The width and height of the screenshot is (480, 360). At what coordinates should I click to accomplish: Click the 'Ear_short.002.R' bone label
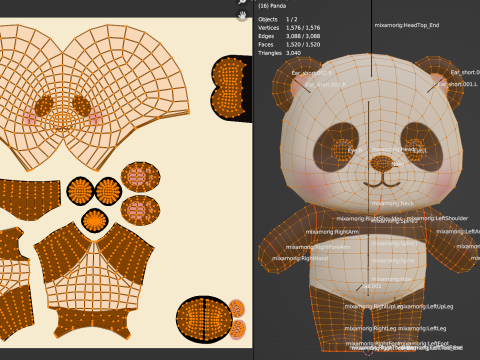pyautogui.click(x=312, y=73)
